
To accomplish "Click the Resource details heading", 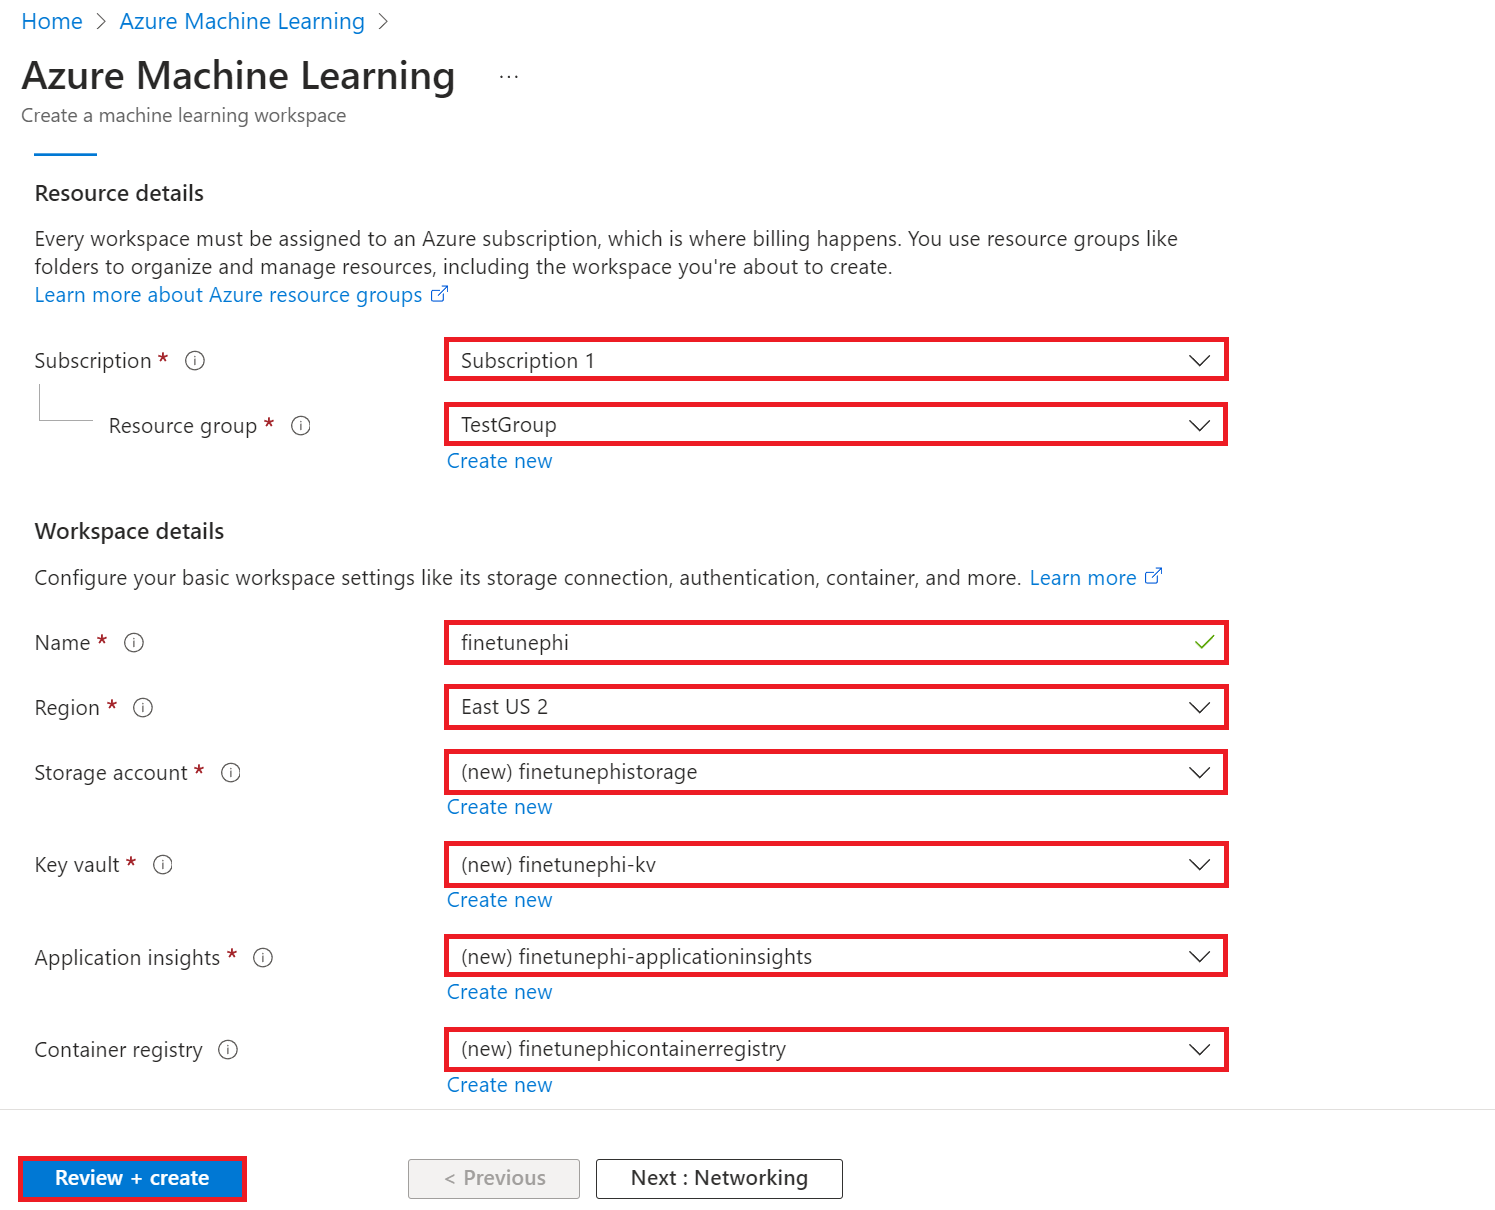I will pos(119,193).
